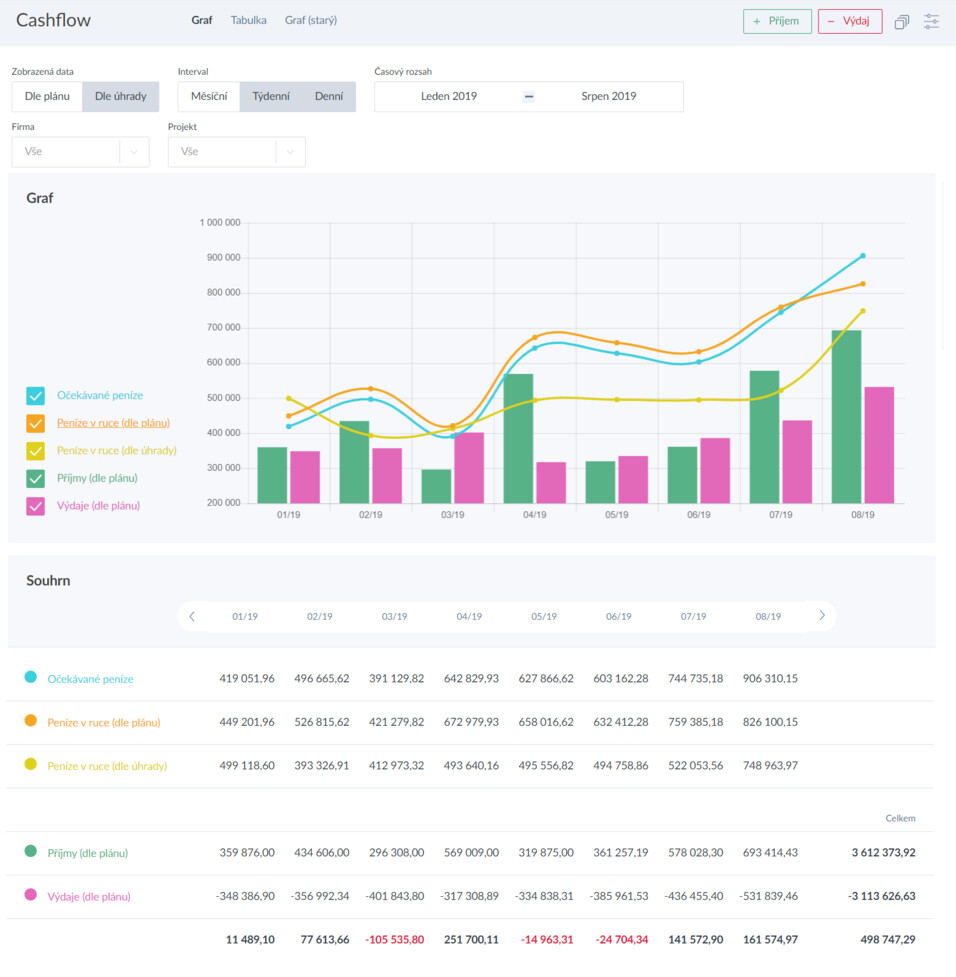956x977 pixels.
Task: Click the cyan dot beside Očekávané peníze row
Action: pyautogui.click(x=30, y=678)
